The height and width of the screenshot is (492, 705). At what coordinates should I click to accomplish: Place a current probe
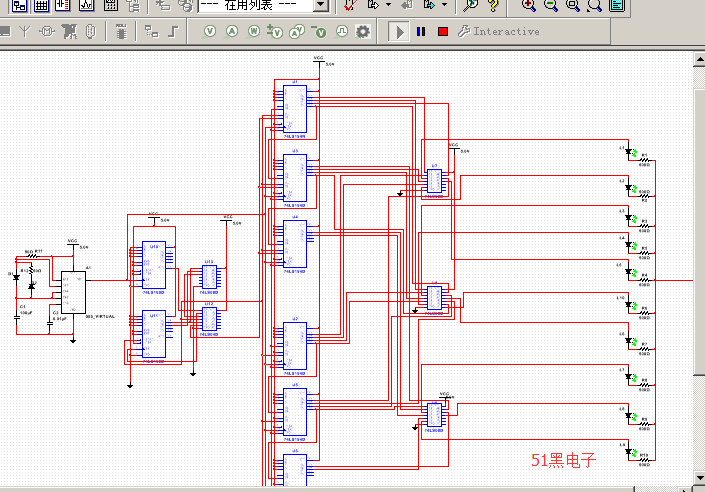click(232, 31)
